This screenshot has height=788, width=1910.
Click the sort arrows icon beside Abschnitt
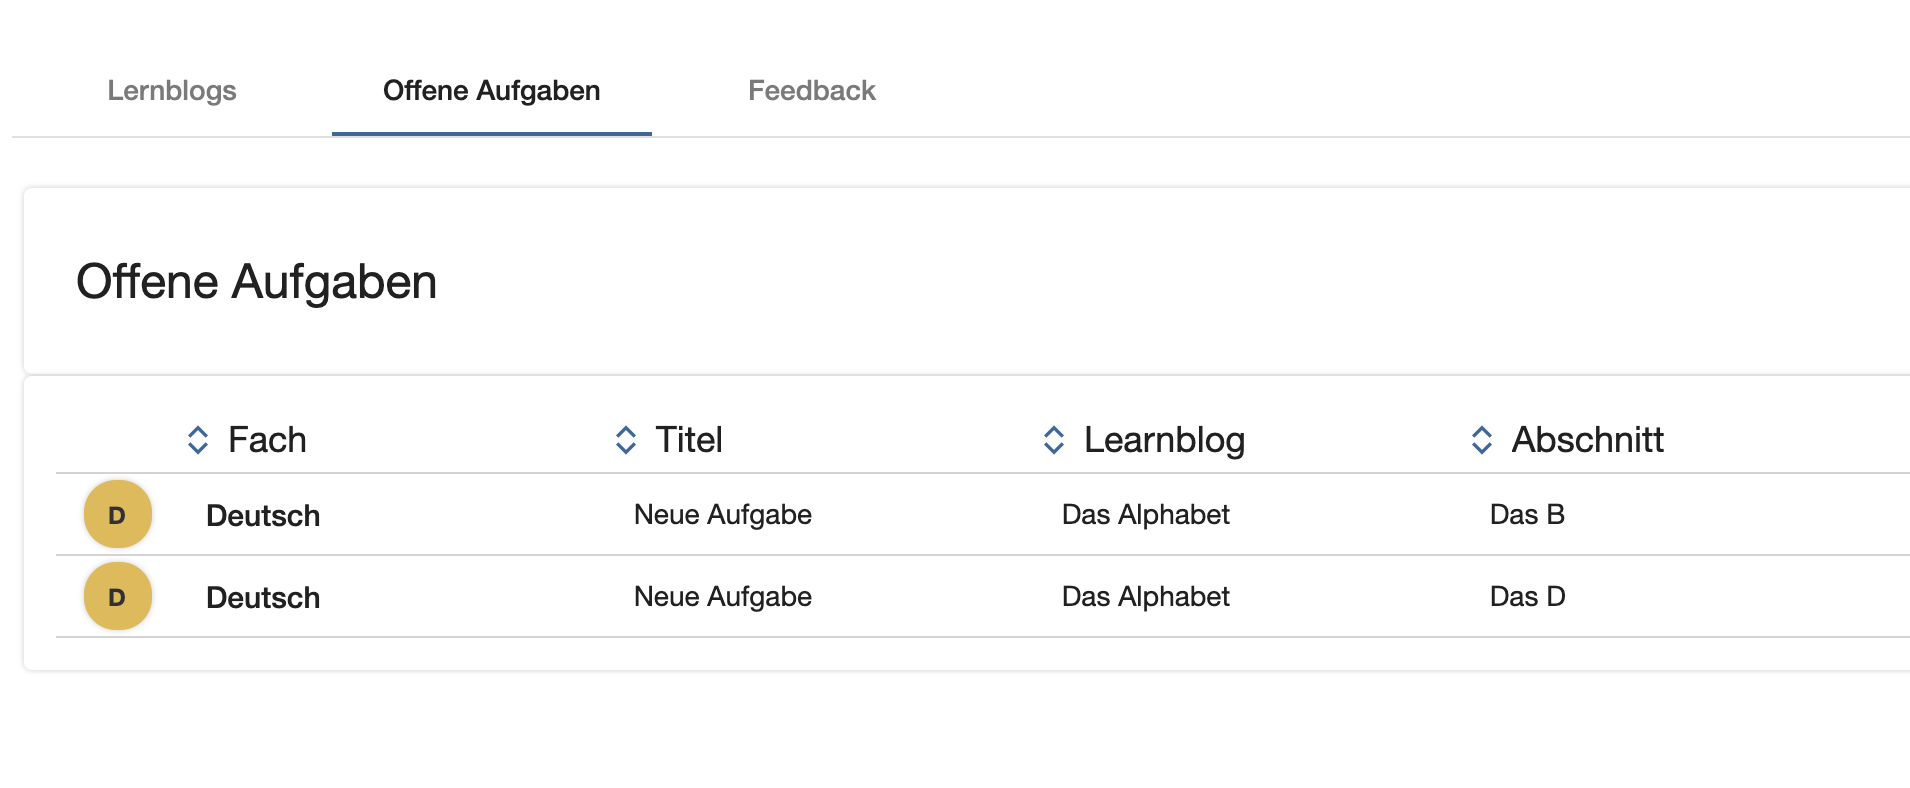click(x=1482, y=440)
